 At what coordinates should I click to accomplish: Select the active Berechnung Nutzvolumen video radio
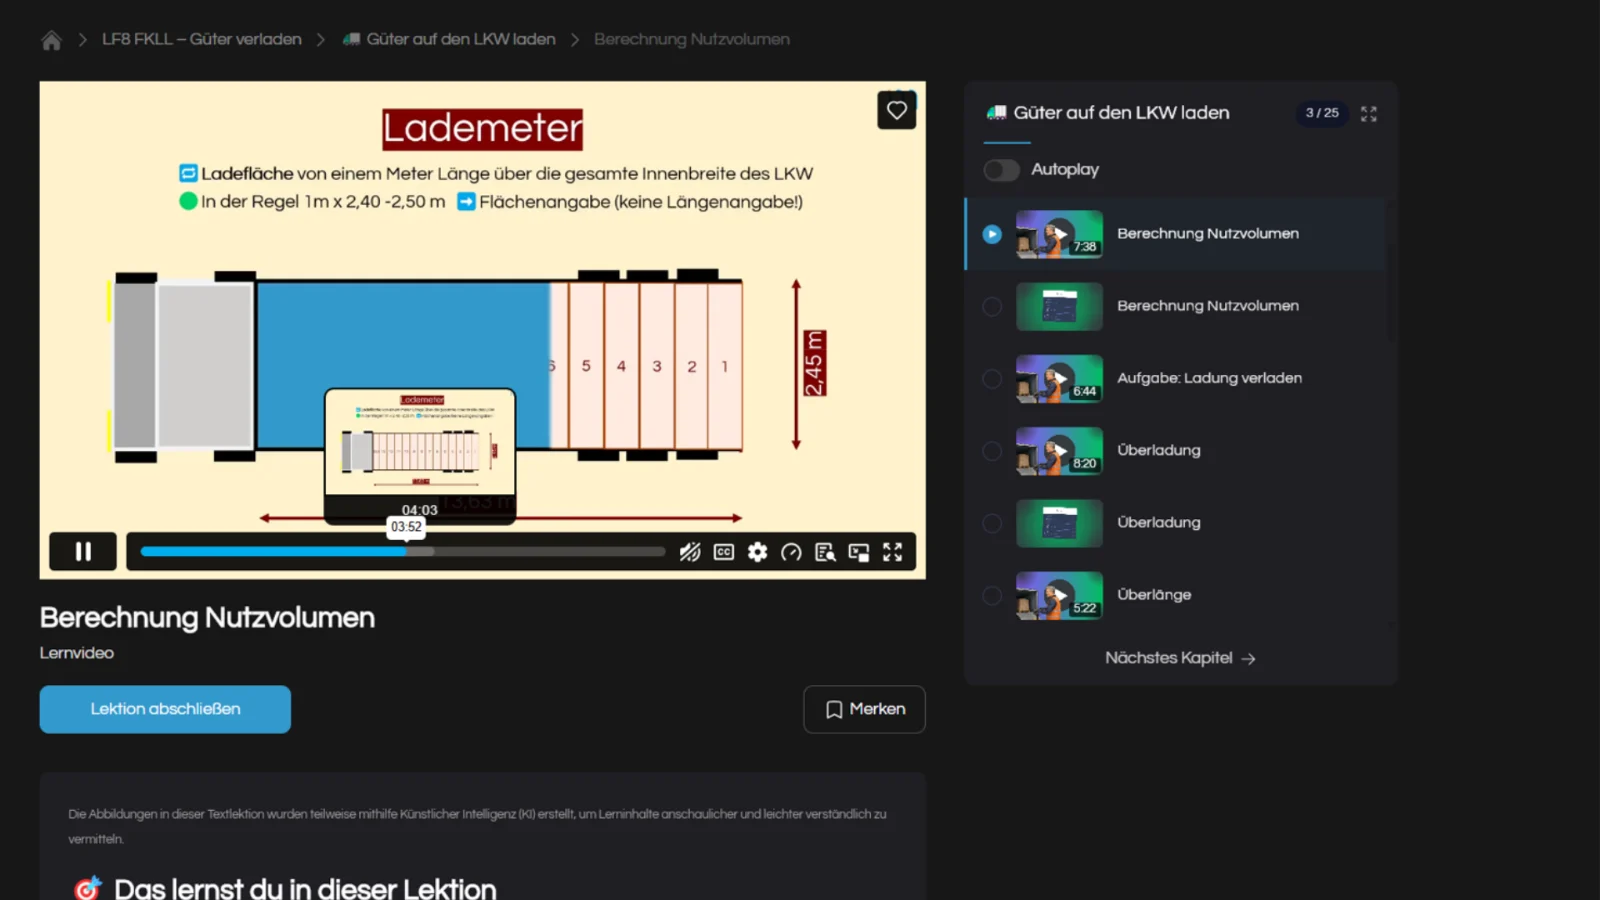pyautogui.click(x=992, y=234)
